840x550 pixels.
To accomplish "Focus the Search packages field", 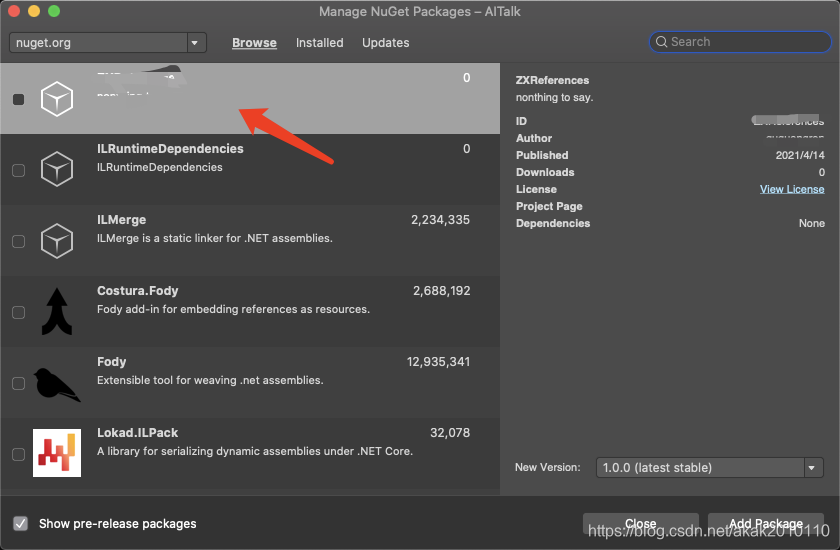I will 740,42.
